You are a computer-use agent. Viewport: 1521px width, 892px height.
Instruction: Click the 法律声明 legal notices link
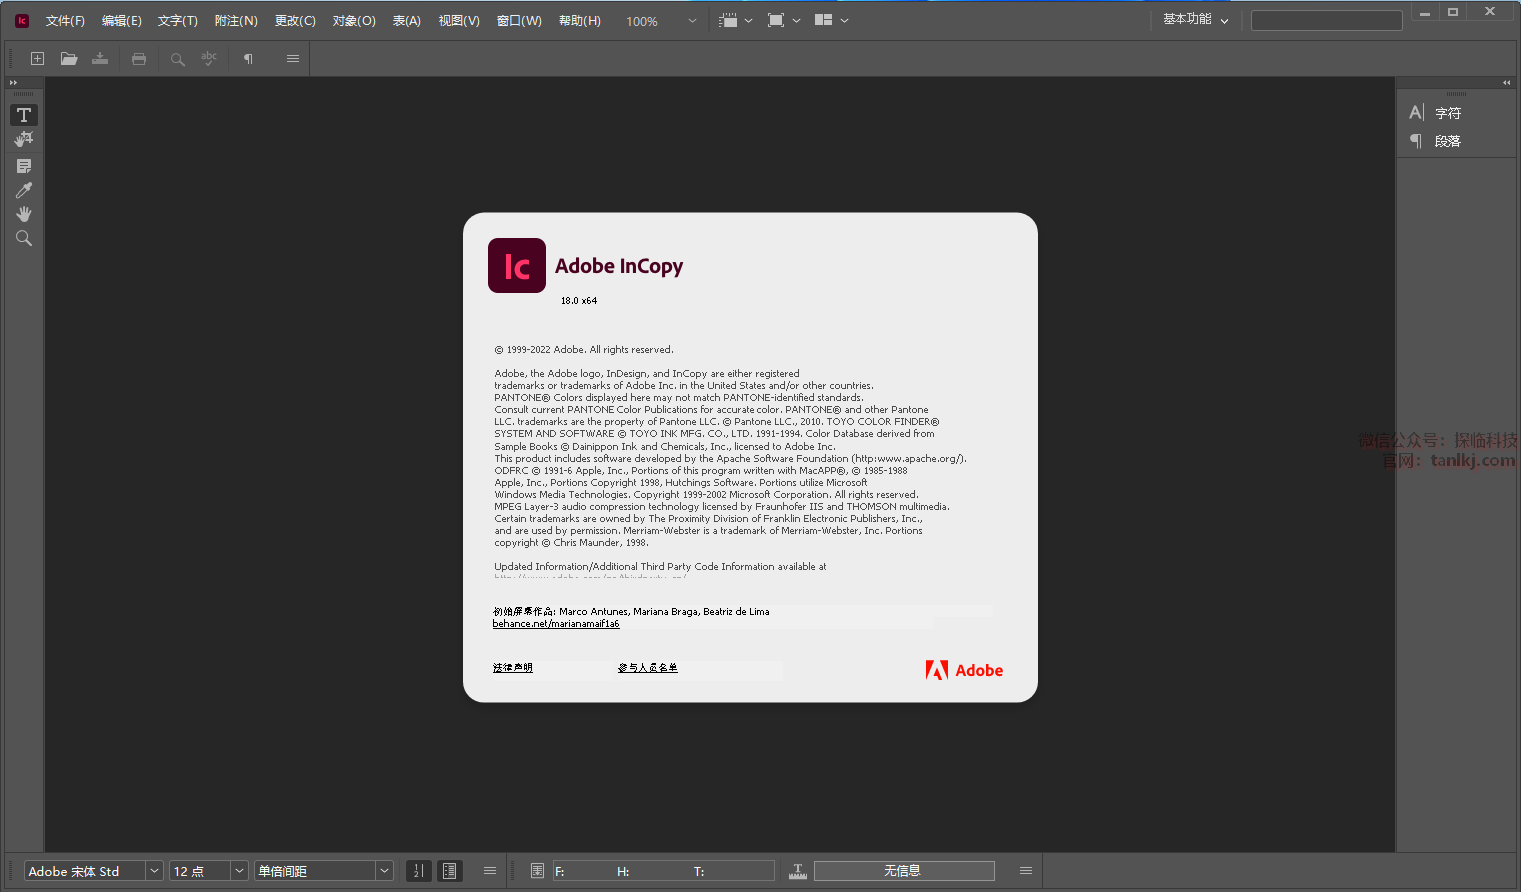point(513,668)
